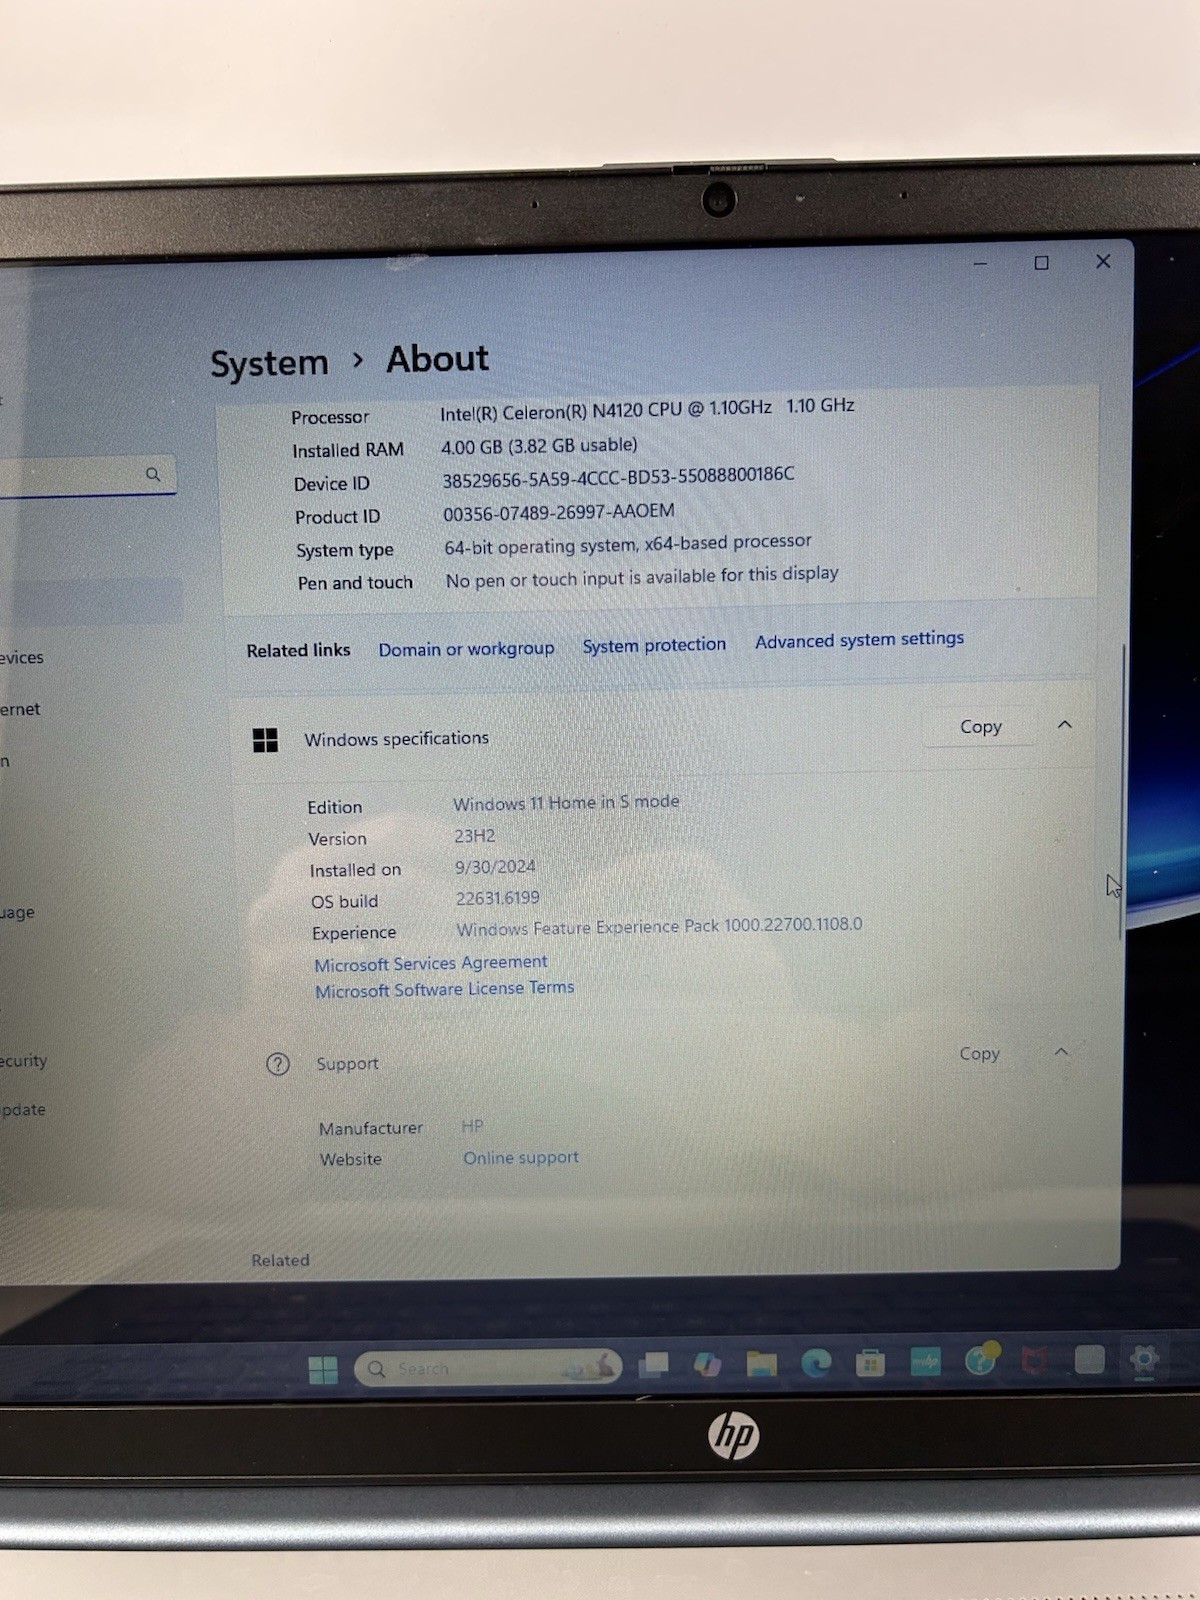Launch Copilot from the taskbar
Image resolution: width=1200 pixels, height=1600 pixels.
pos(708,1364)
